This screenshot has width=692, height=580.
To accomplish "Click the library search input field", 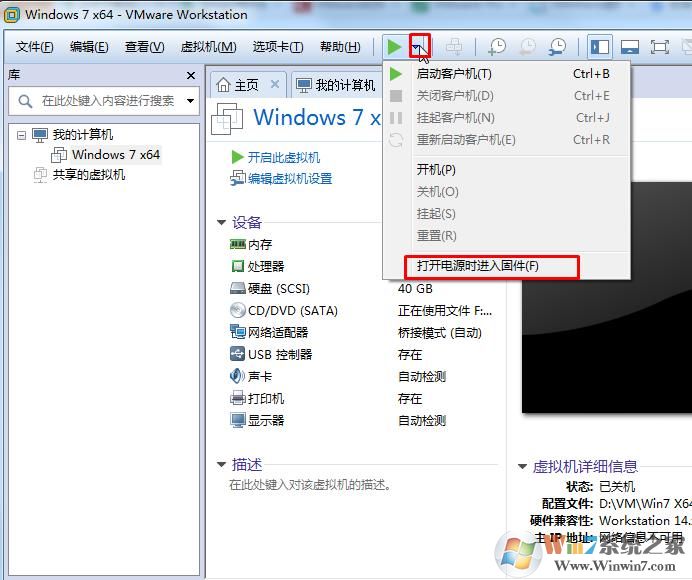I will 104,101.
